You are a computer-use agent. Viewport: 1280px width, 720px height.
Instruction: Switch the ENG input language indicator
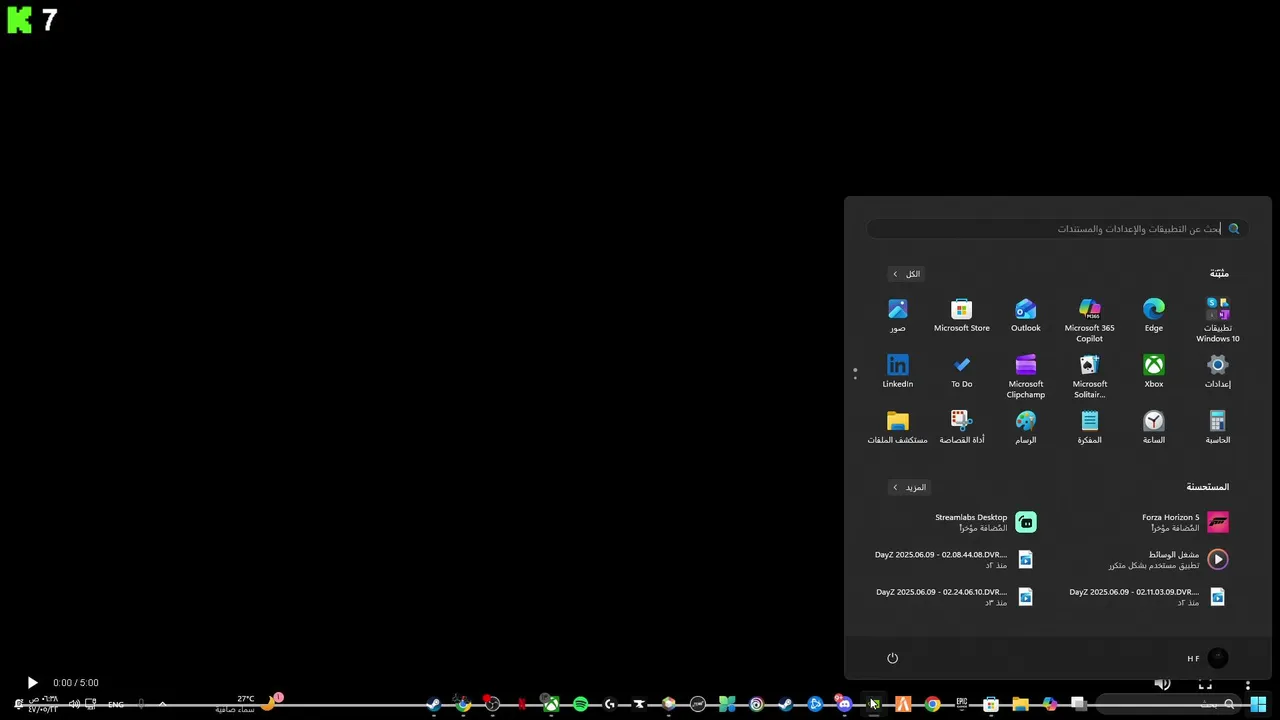coord(116,704)
